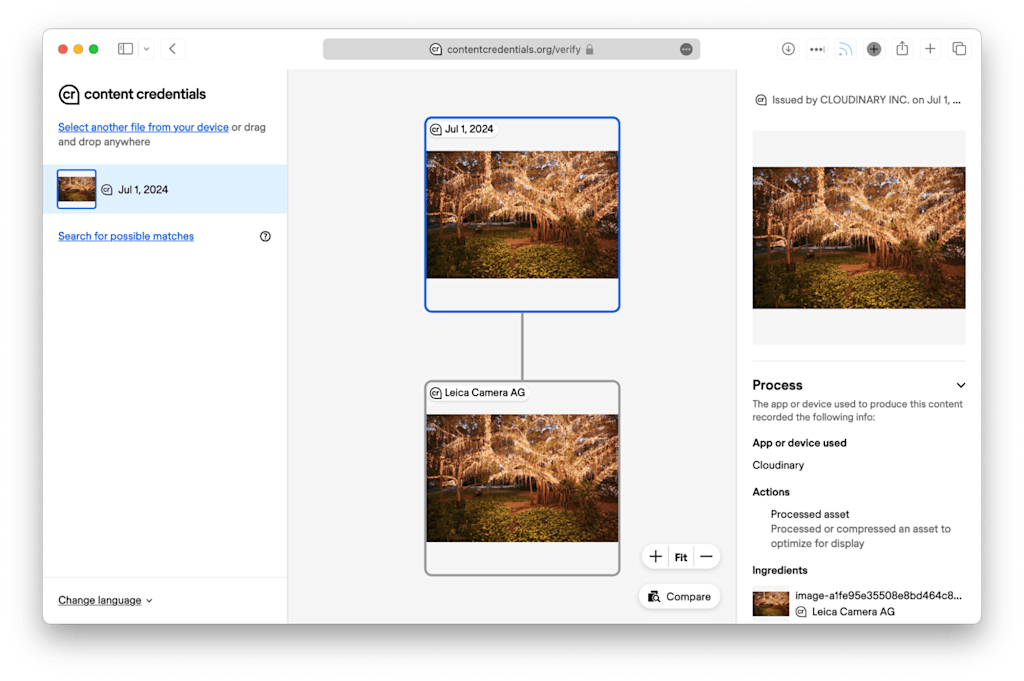
Task: Click the 'App or device used' label
Action: 799,443
